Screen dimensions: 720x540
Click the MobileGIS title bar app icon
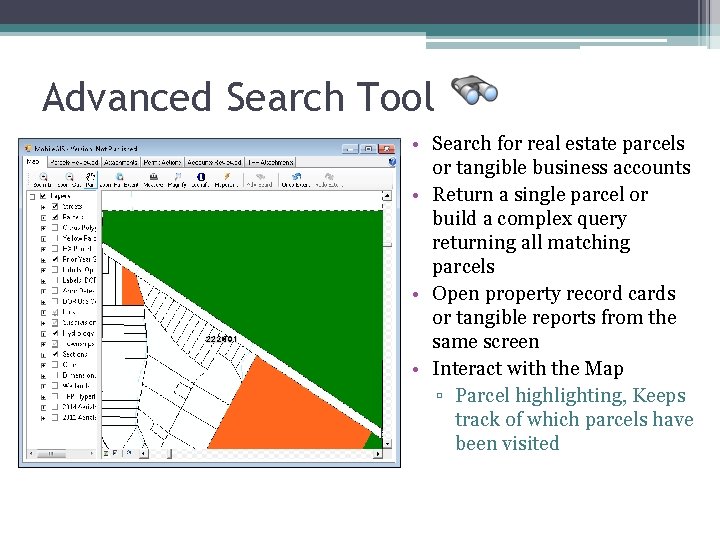(x=28, y=148)
